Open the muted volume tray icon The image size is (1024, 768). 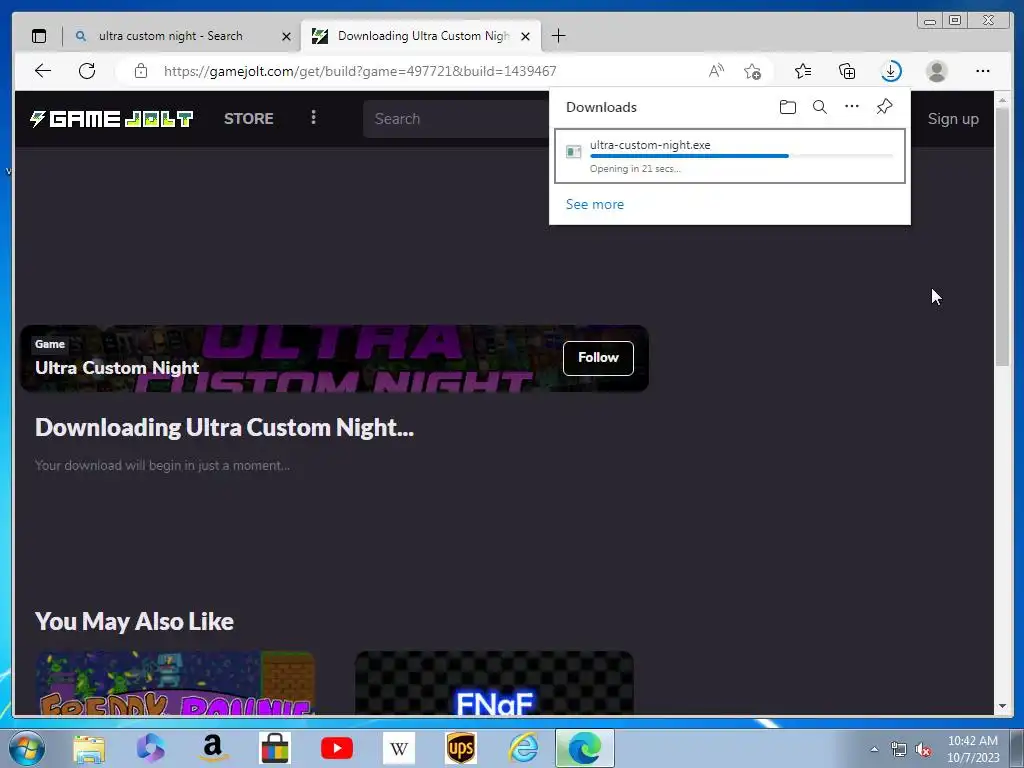point(923,750)
